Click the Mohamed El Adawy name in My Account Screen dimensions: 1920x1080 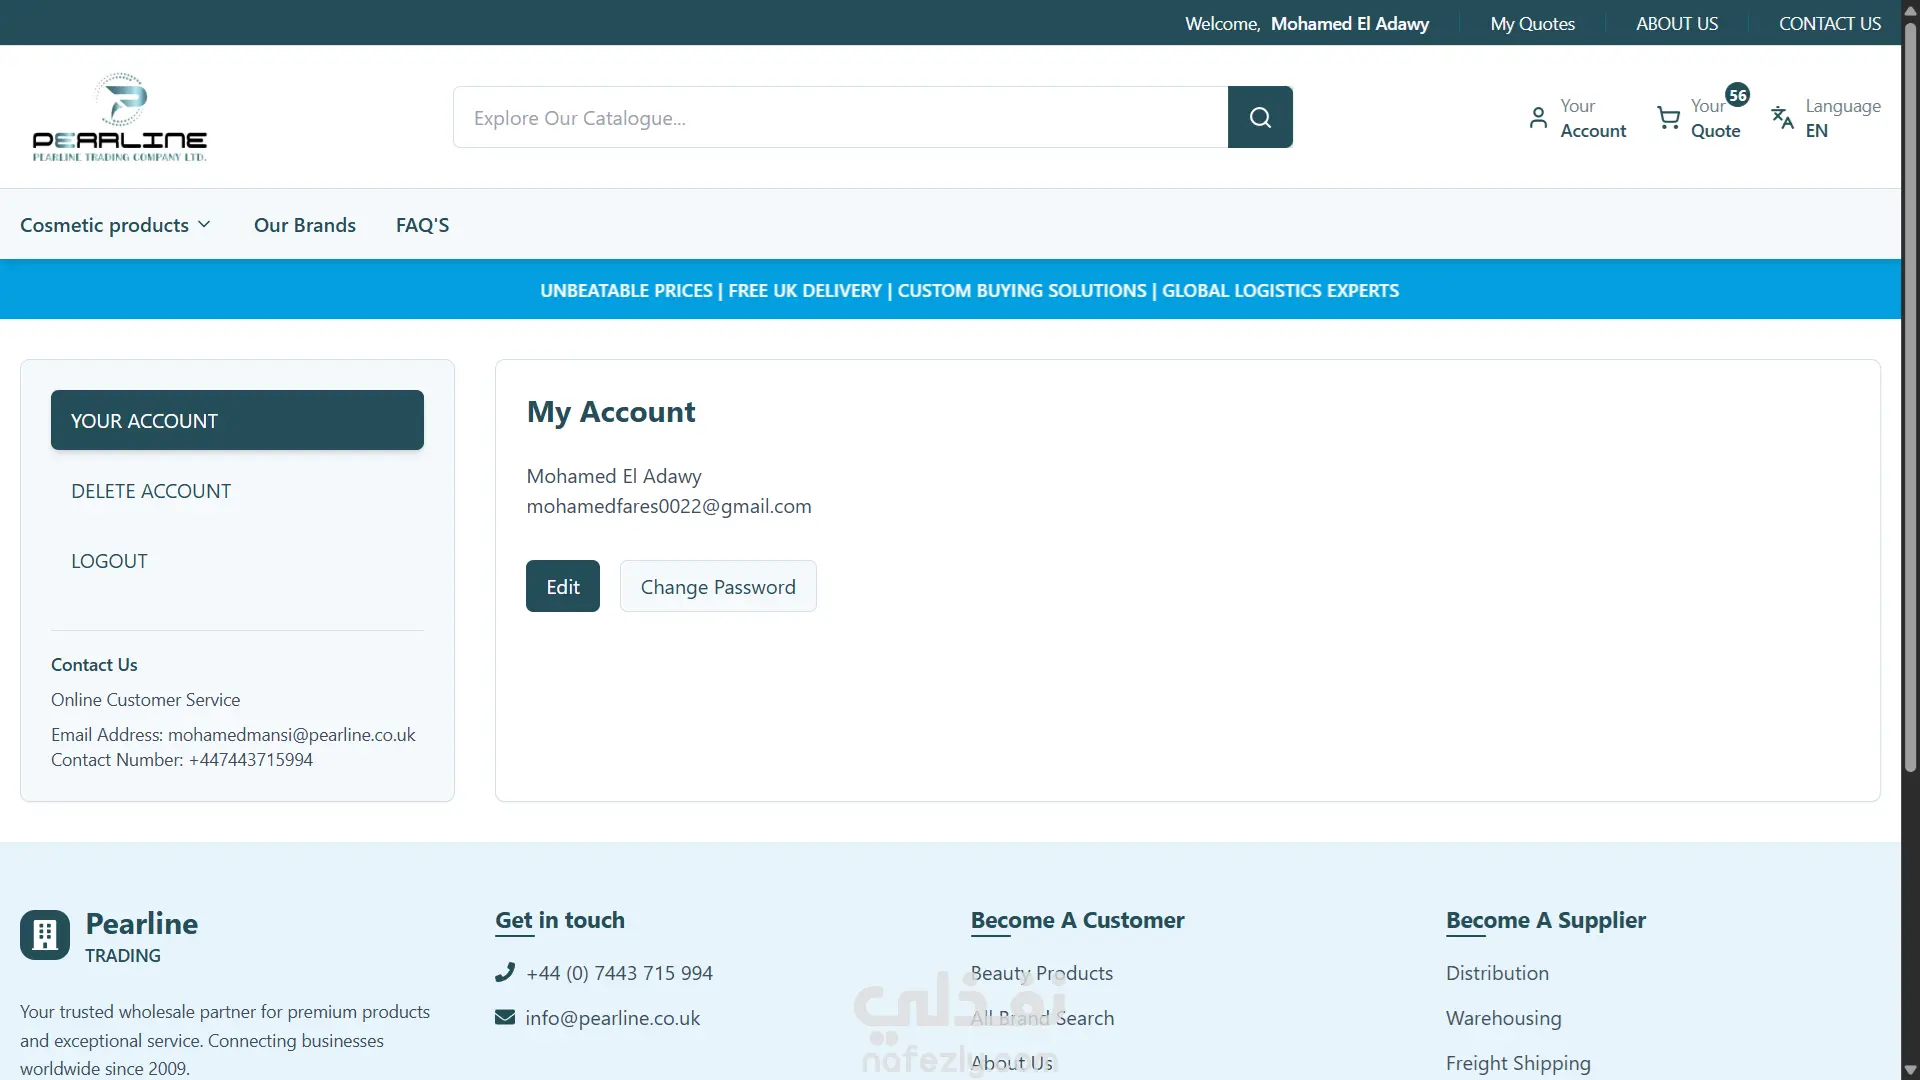pyautogui.click(x=614, y=476)
